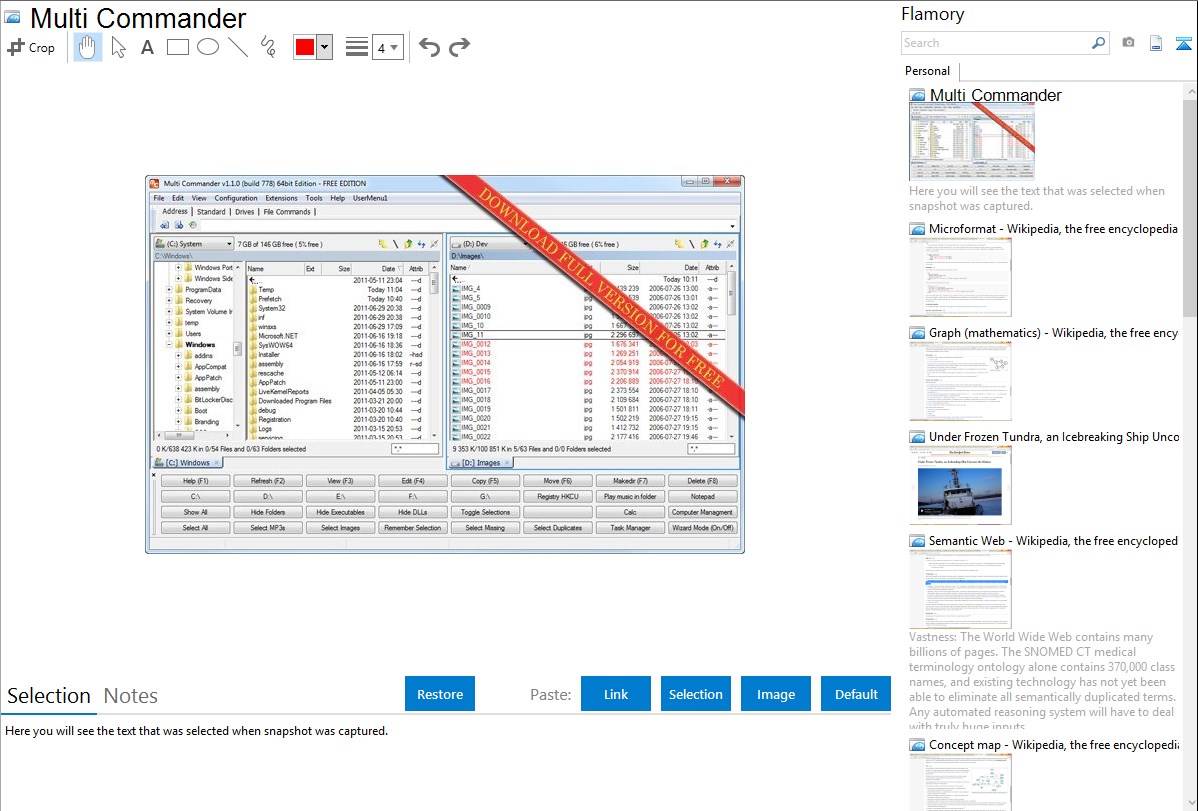The image size is (1198, 811).
Task: Click the Default paste button
Action: pyautogui.click(x=856, y=694)
